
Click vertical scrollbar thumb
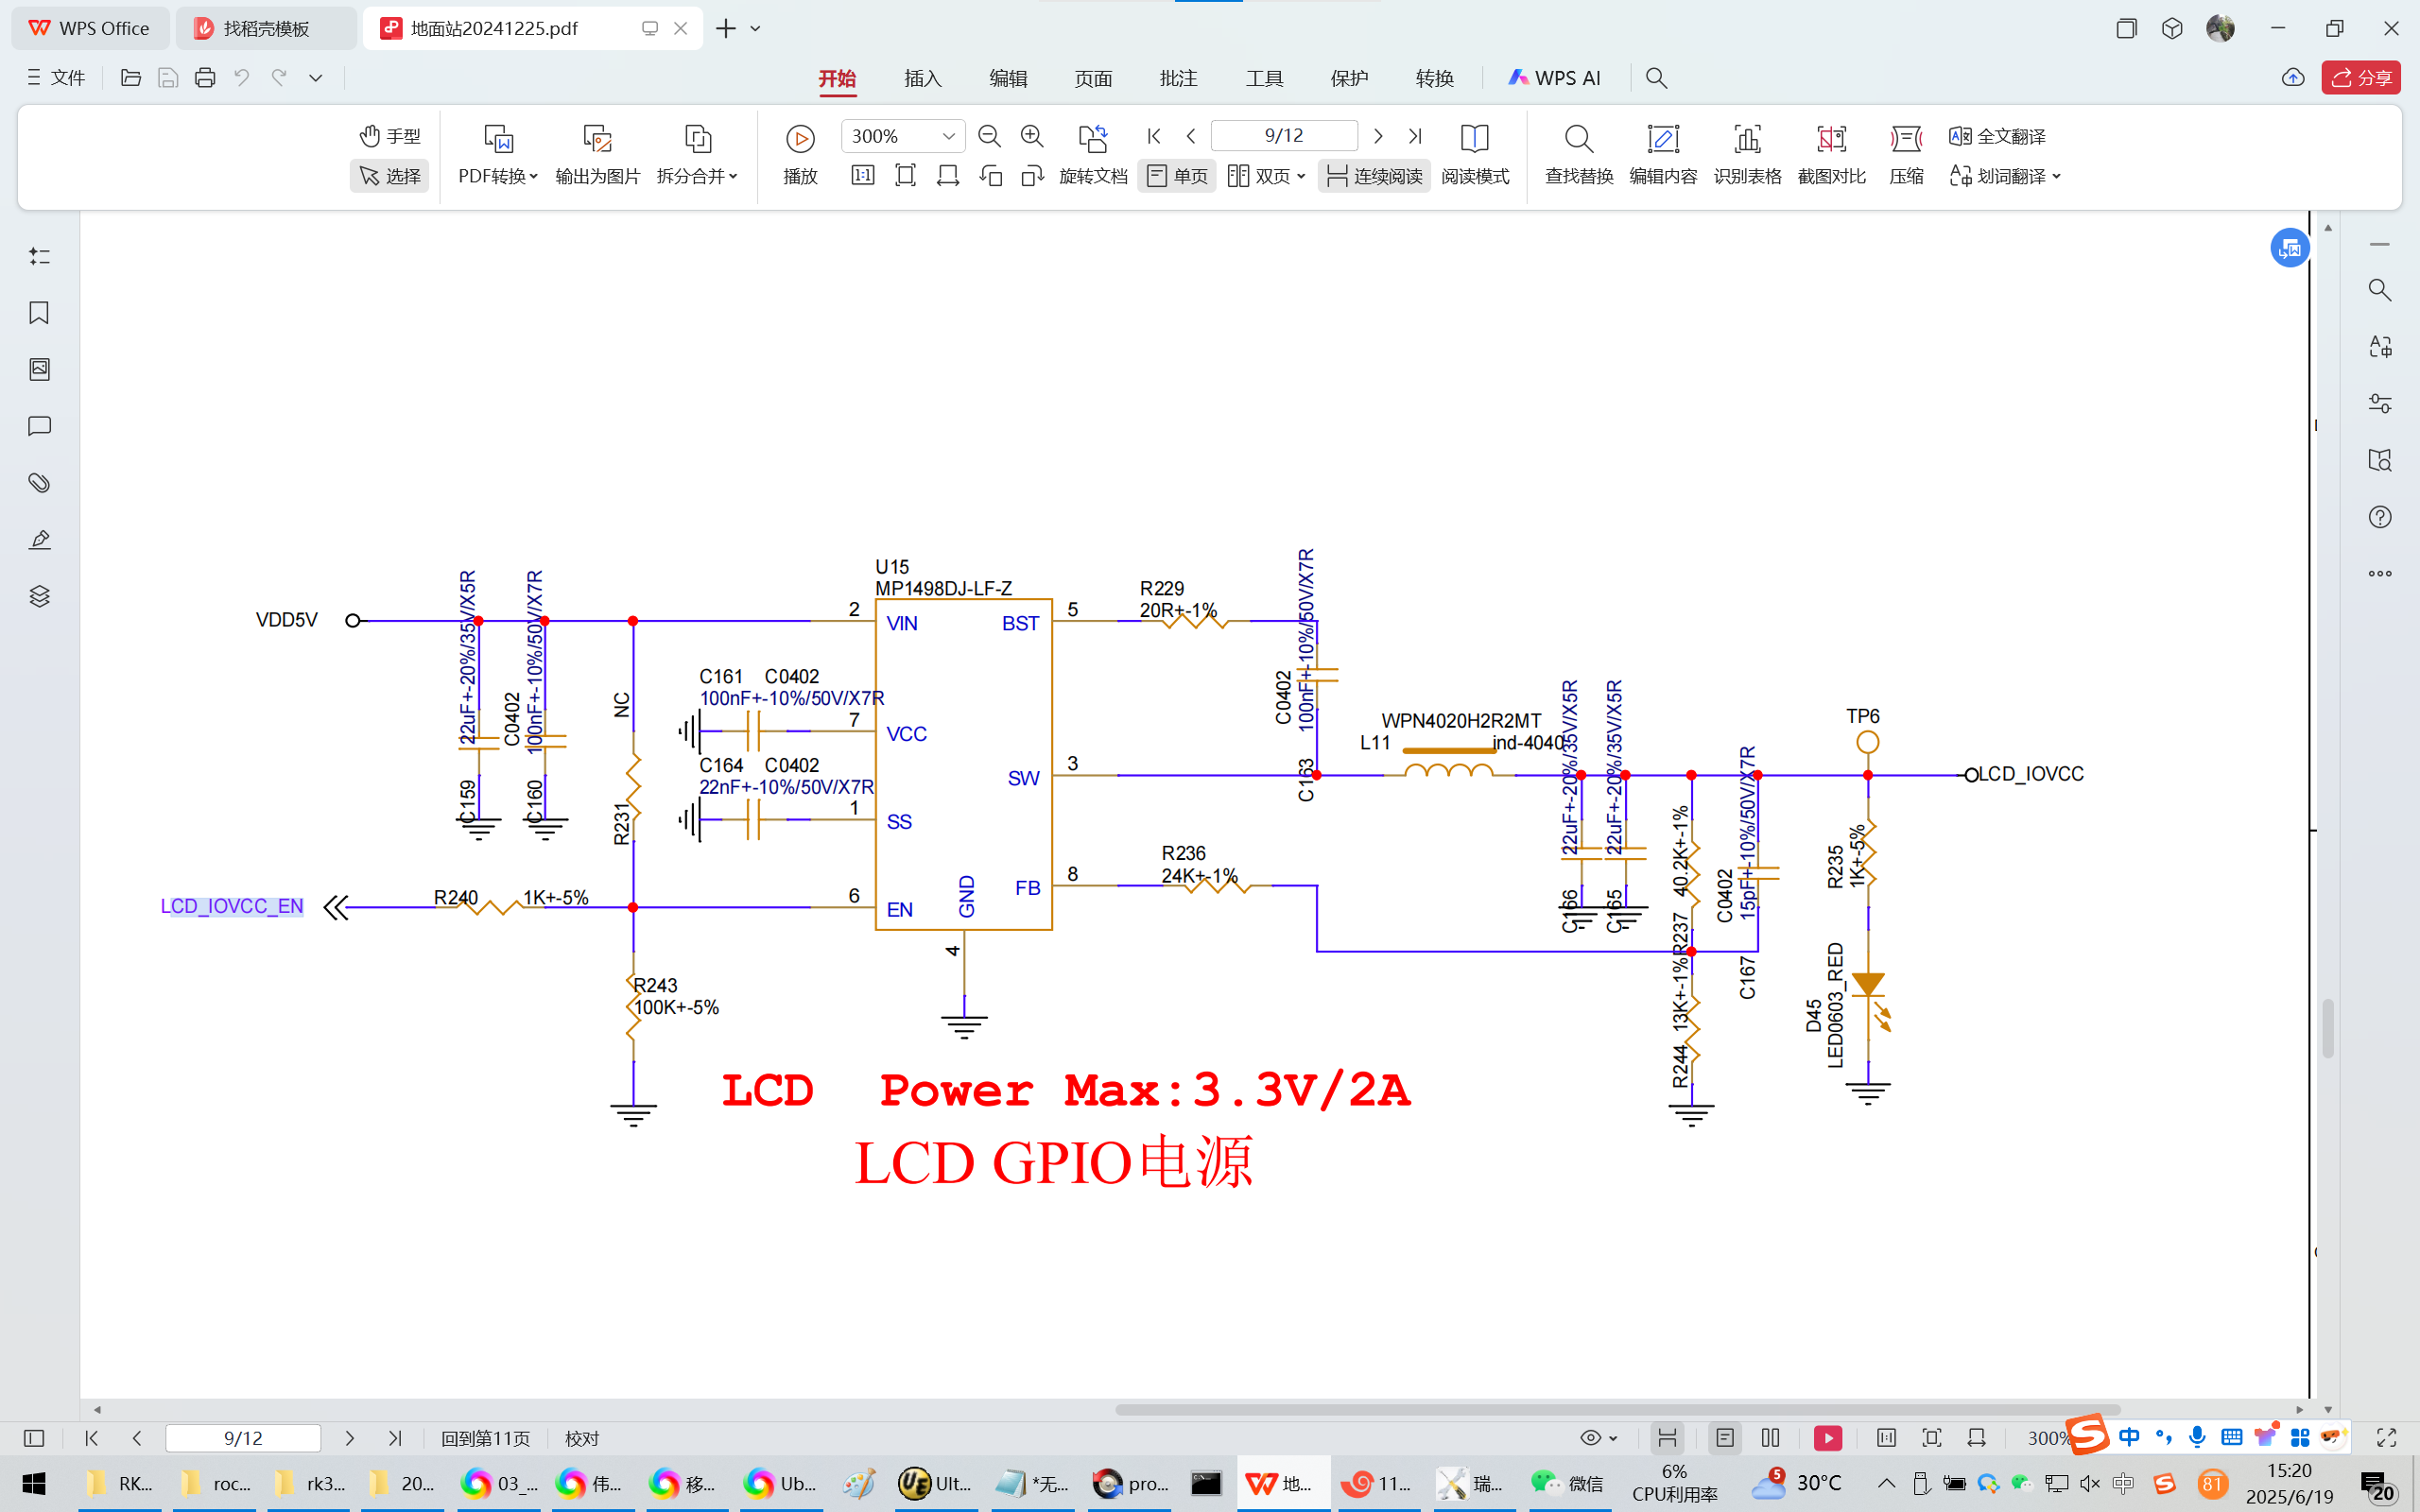[x=2328, y=1028]
